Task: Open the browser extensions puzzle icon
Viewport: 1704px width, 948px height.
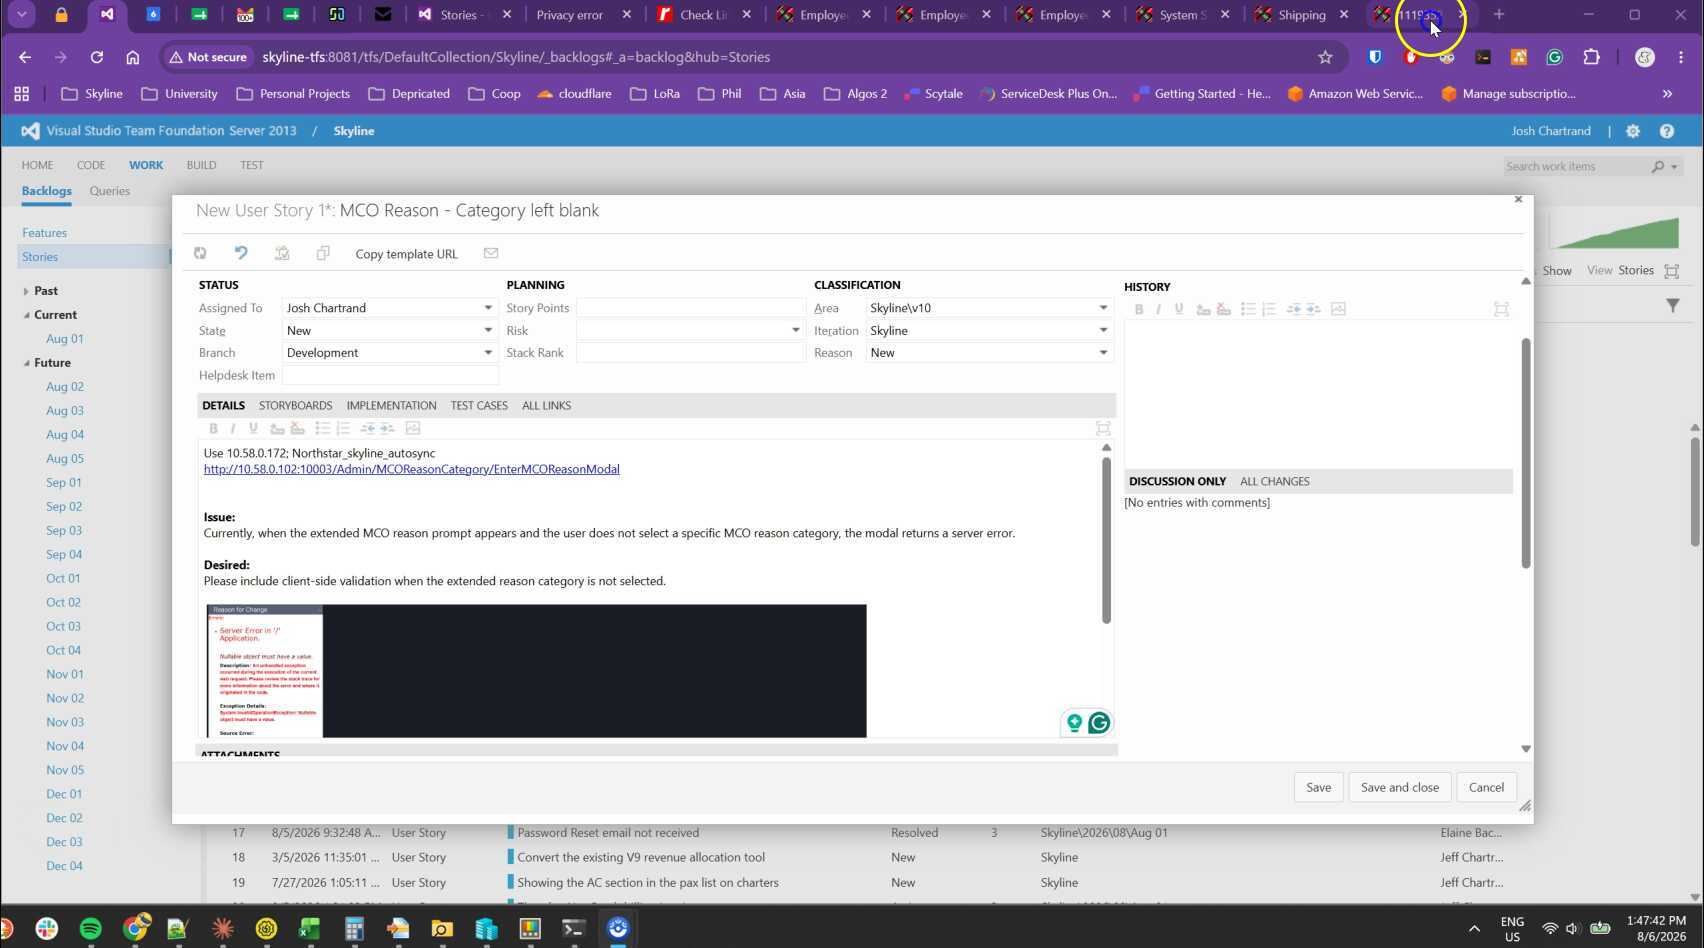Action: coord(1592,57)
